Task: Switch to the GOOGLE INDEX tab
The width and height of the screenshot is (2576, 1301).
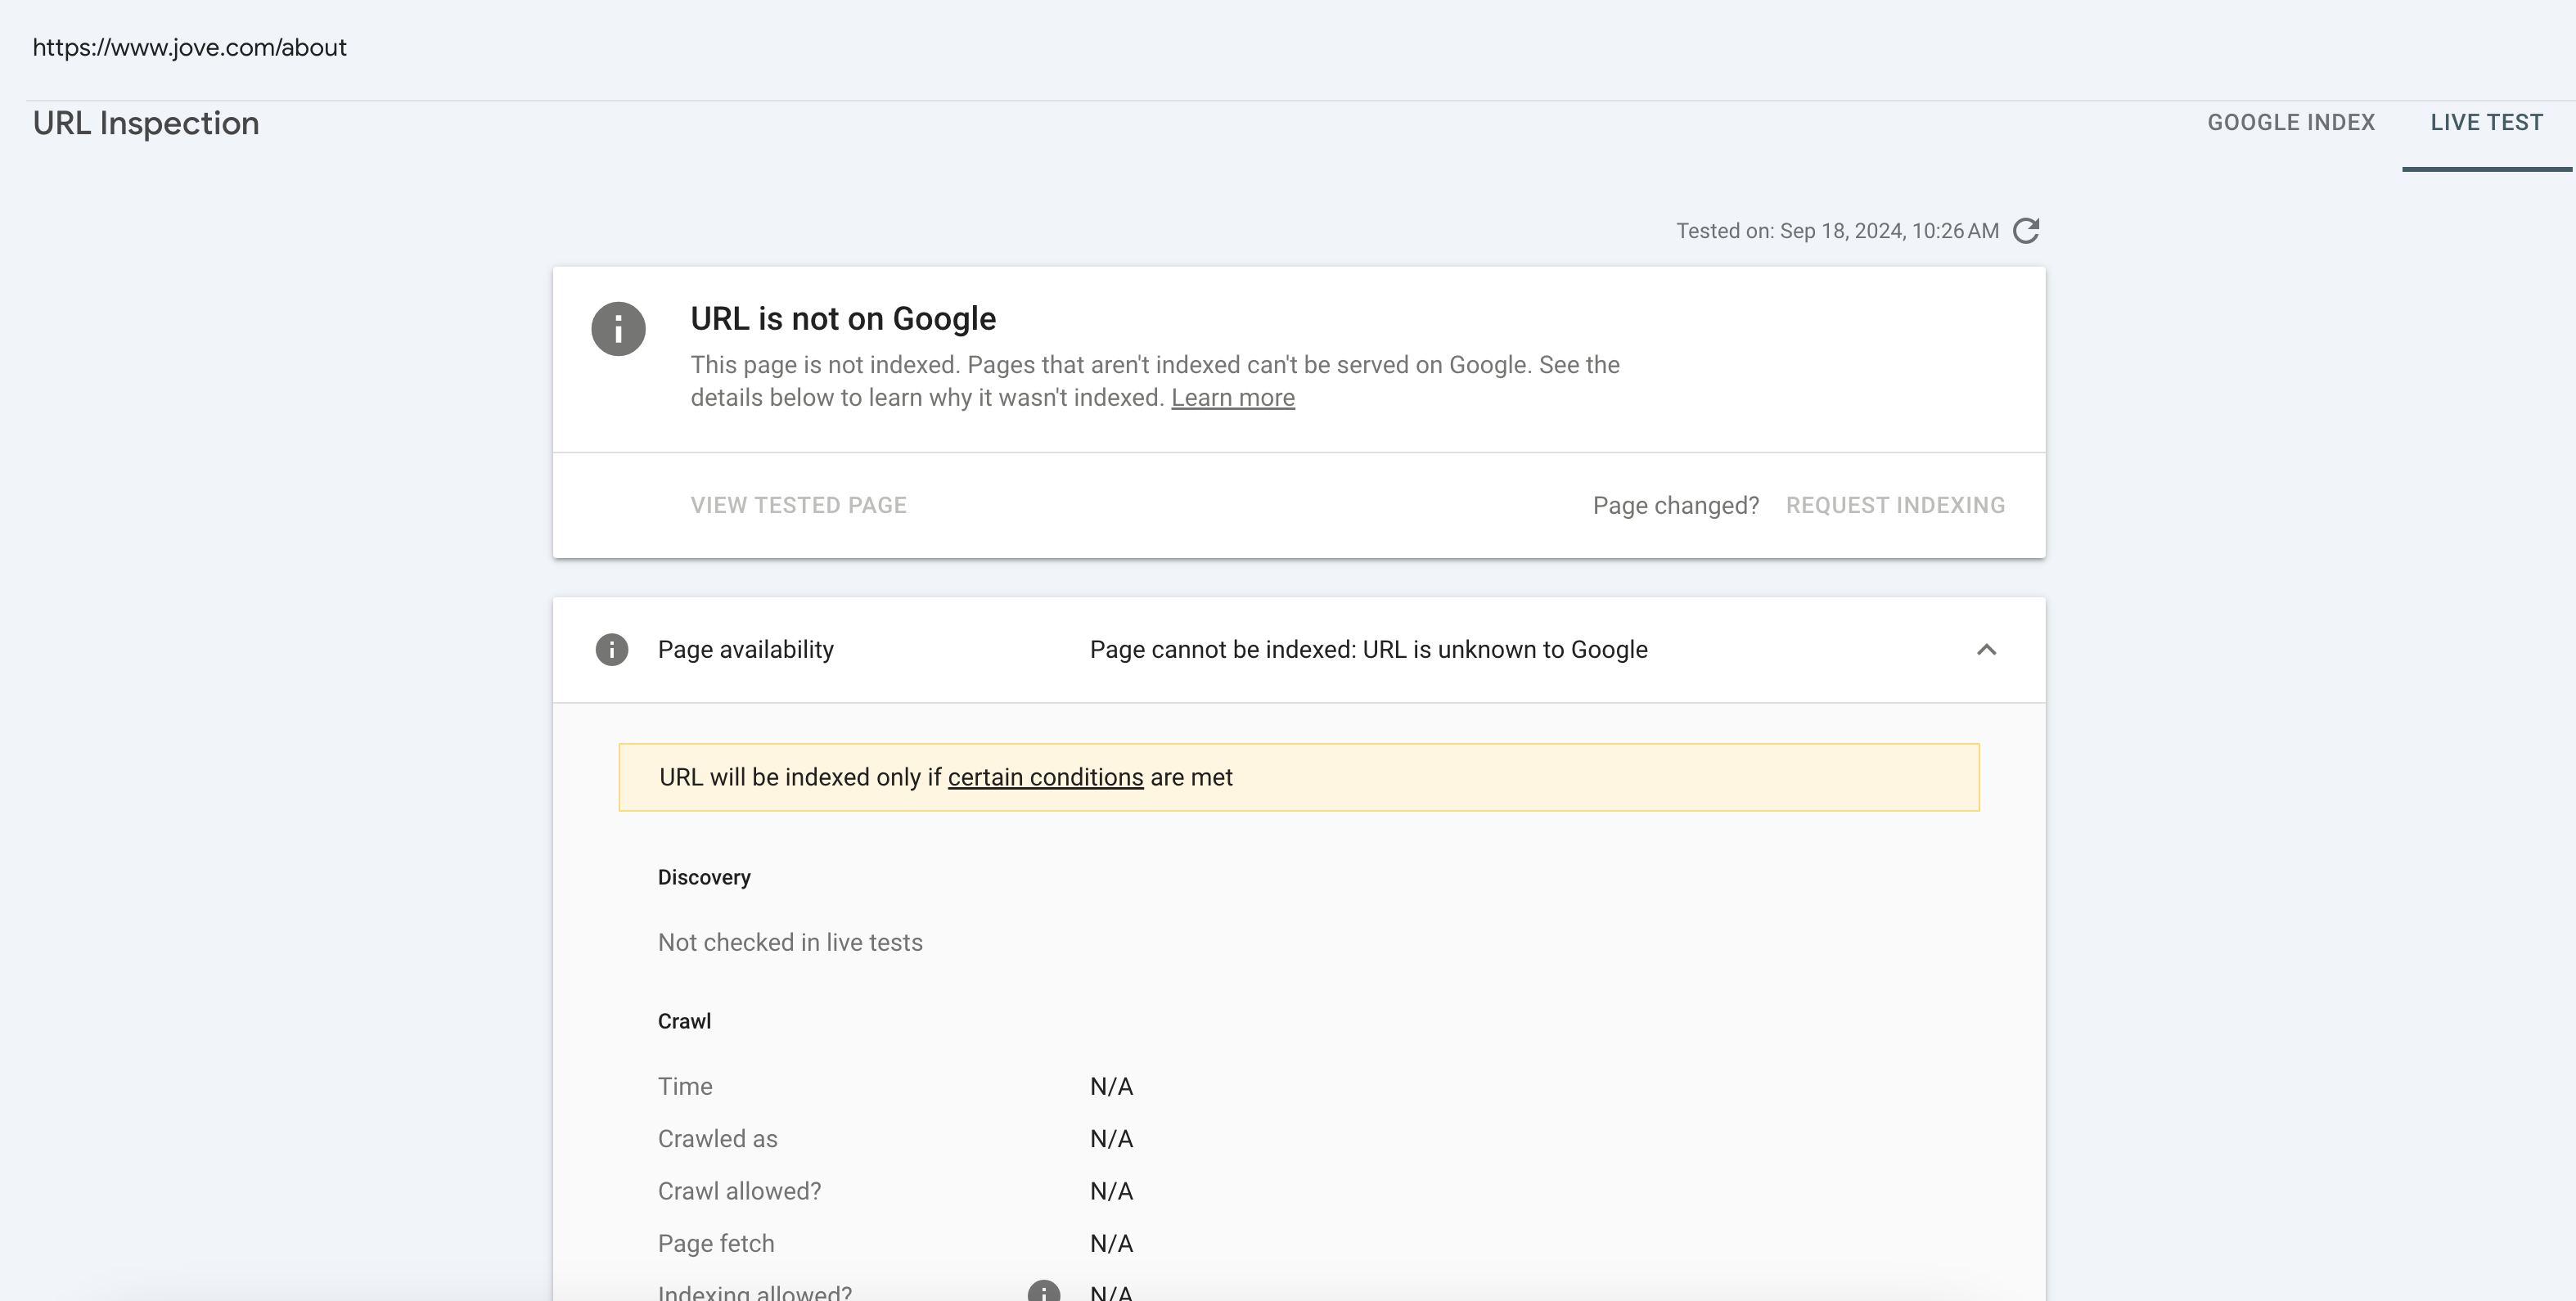Action: pyautogui.click(x=2290, y=123)
